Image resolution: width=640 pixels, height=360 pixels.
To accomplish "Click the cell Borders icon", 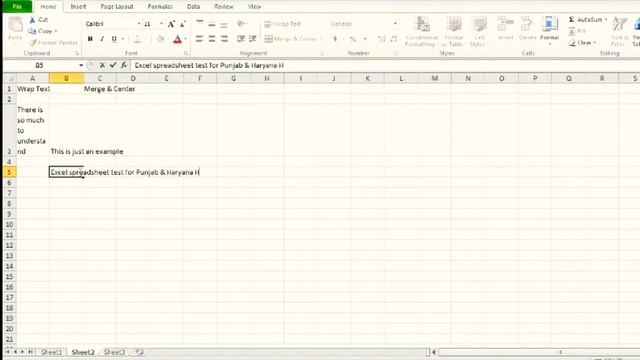I will (137, 39).
